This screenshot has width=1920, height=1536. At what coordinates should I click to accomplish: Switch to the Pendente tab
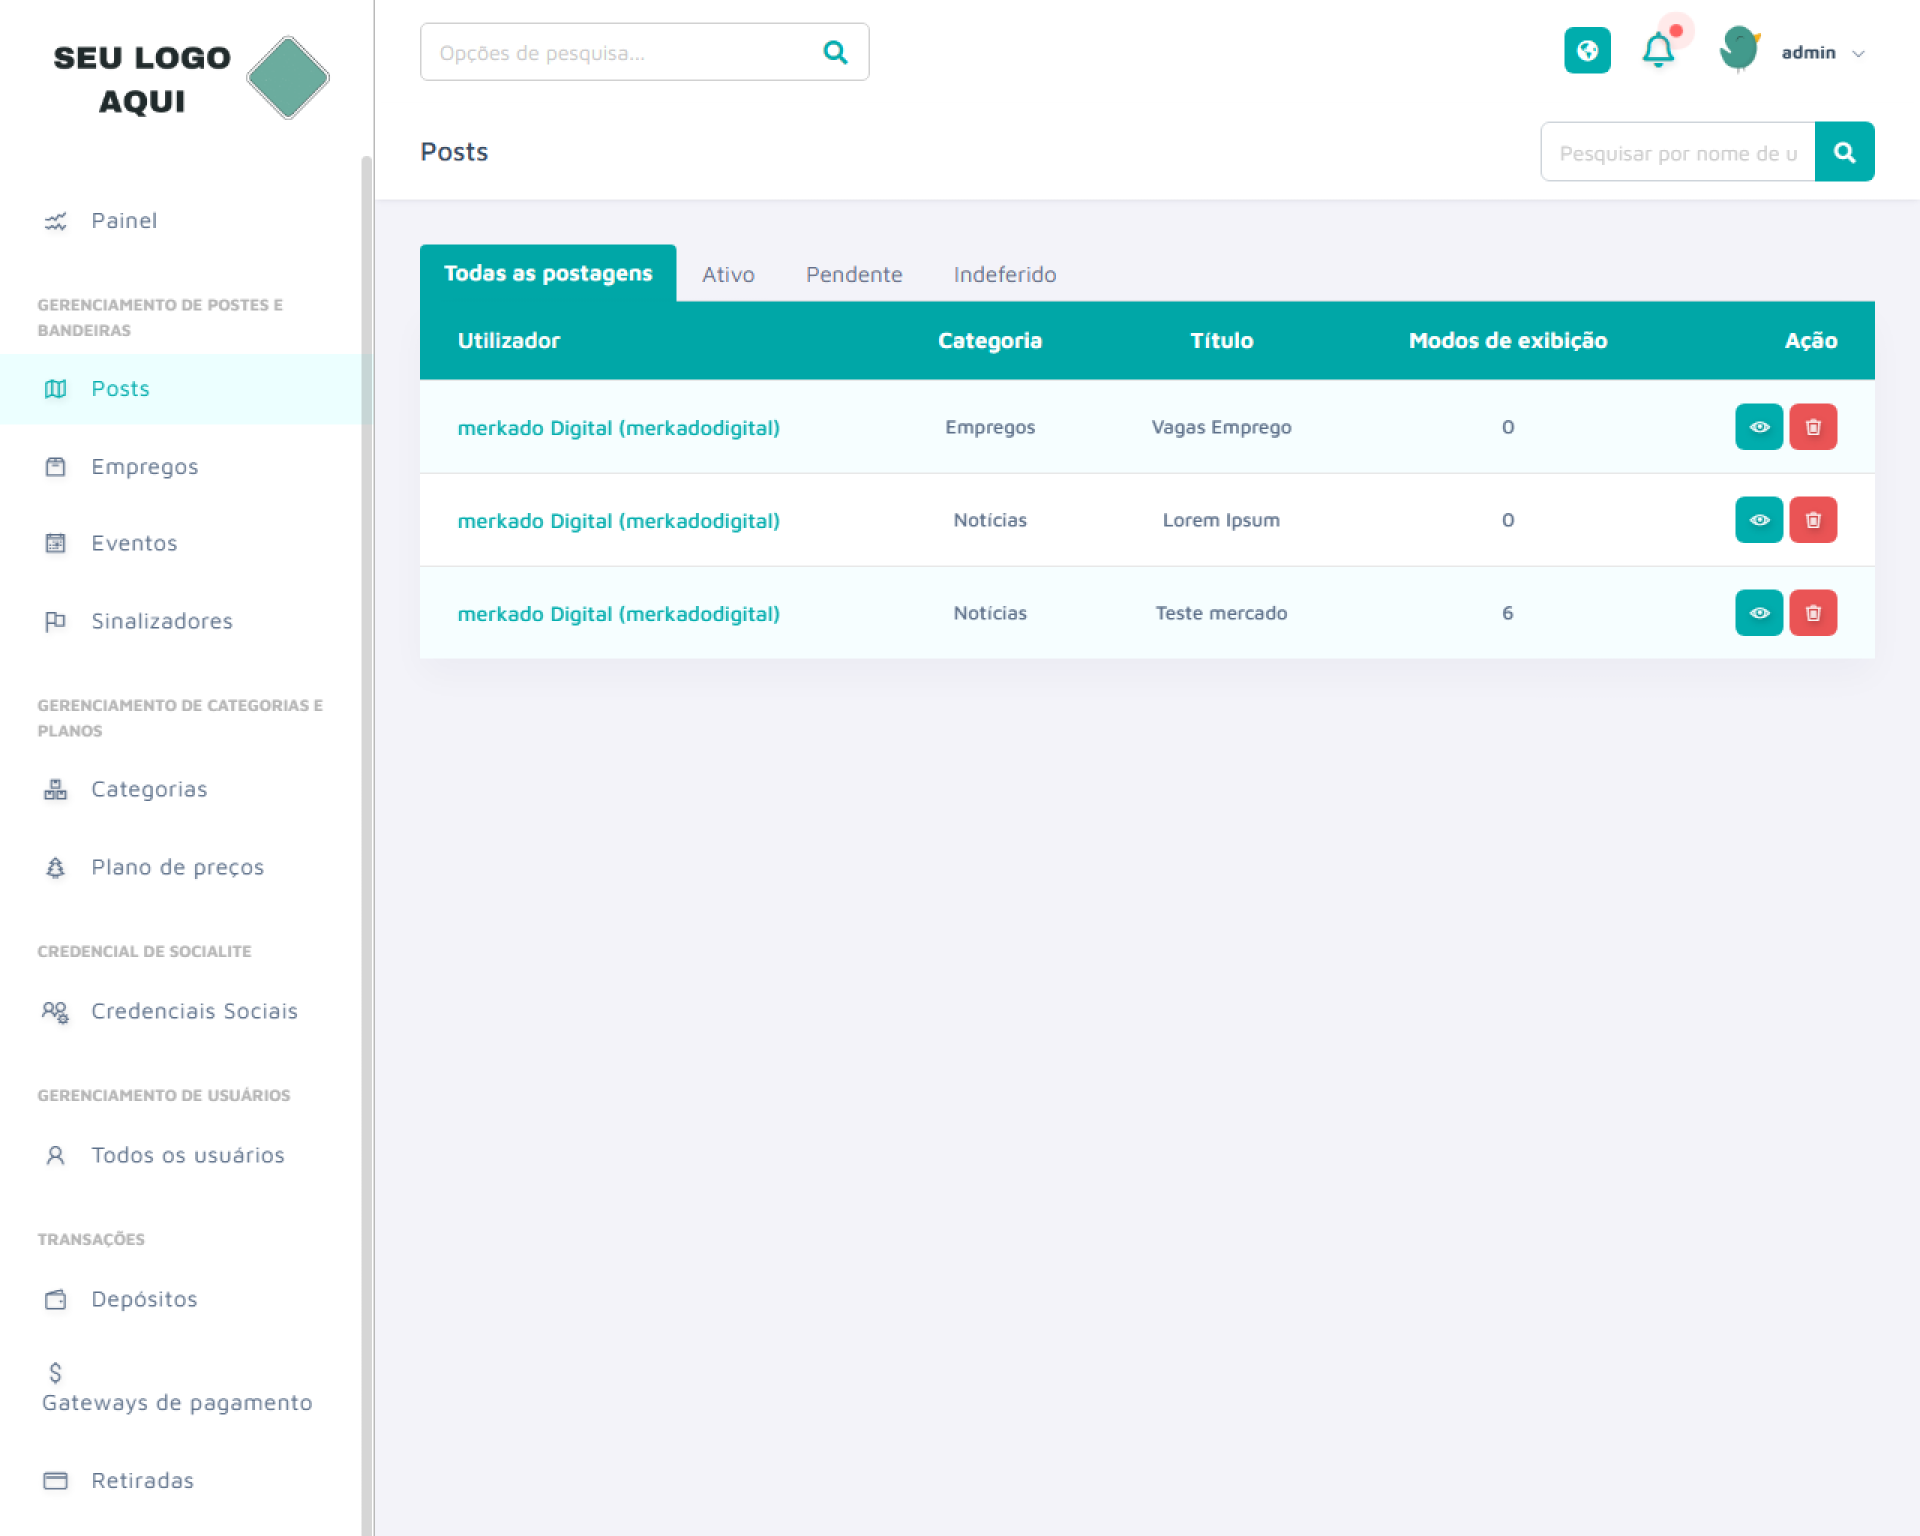tap(854, 274)
